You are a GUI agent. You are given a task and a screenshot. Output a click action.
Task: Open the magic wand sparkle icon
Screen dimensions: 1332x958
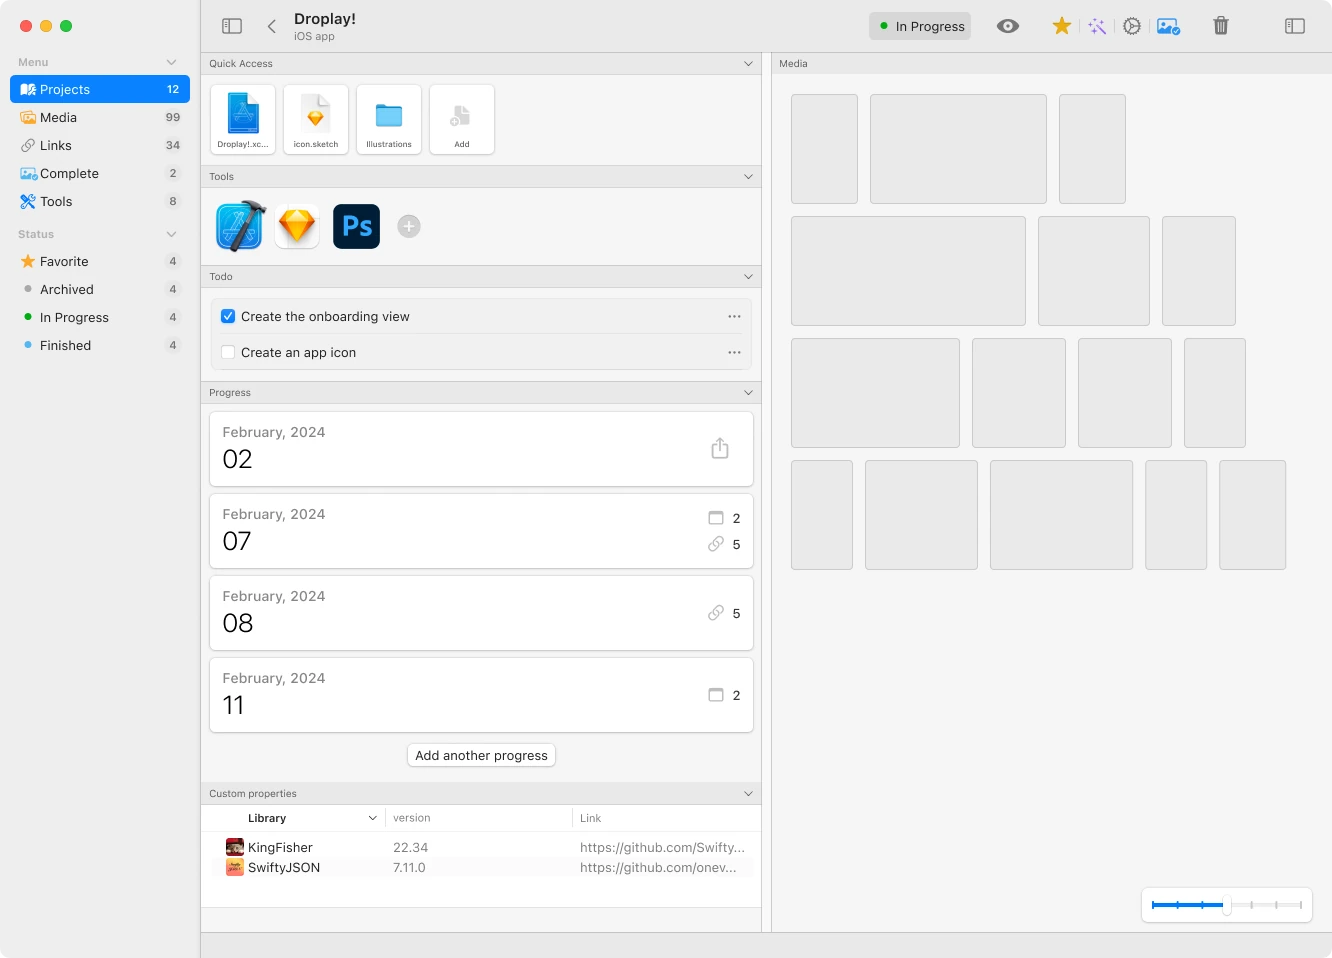pyautogui.click(x=1097, y=26)
